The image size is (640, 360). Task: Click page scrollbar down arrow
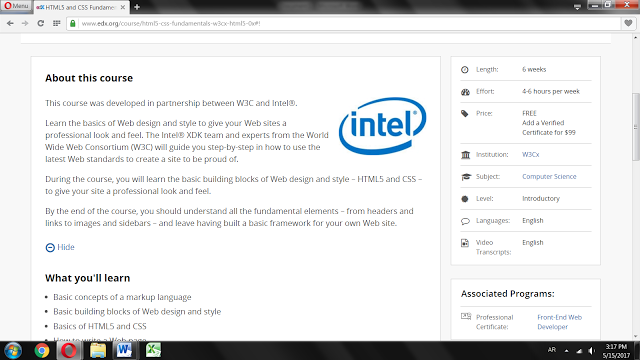[x=636, y=337]
